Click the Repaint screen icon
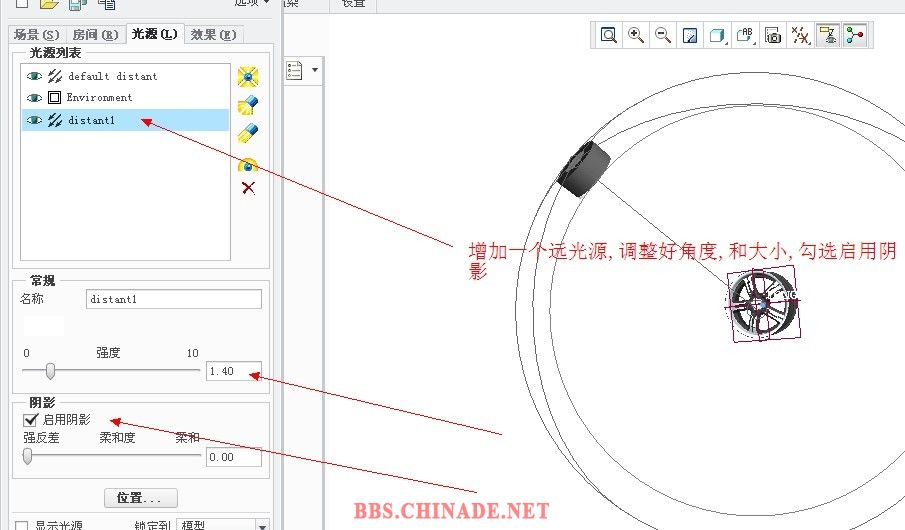905x530 pixels. [690, 35]
